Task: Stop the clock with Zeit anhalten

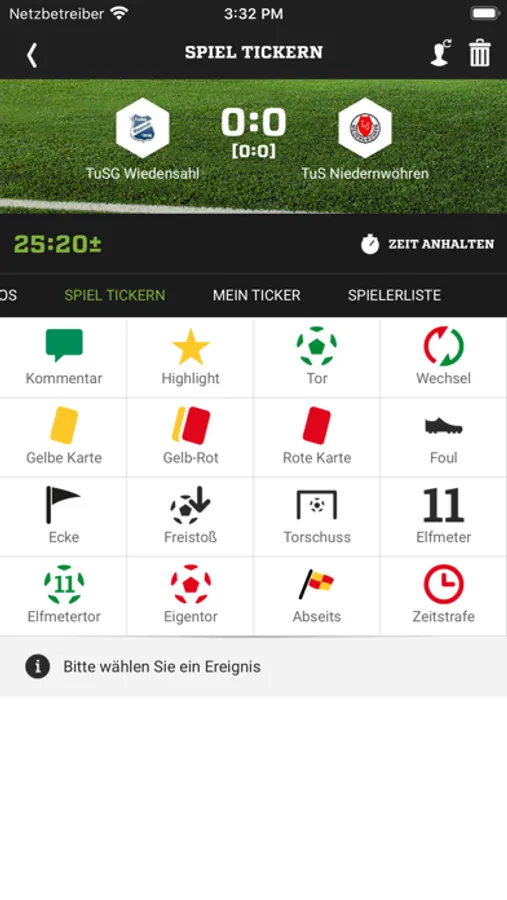Action: pos(427,244)
